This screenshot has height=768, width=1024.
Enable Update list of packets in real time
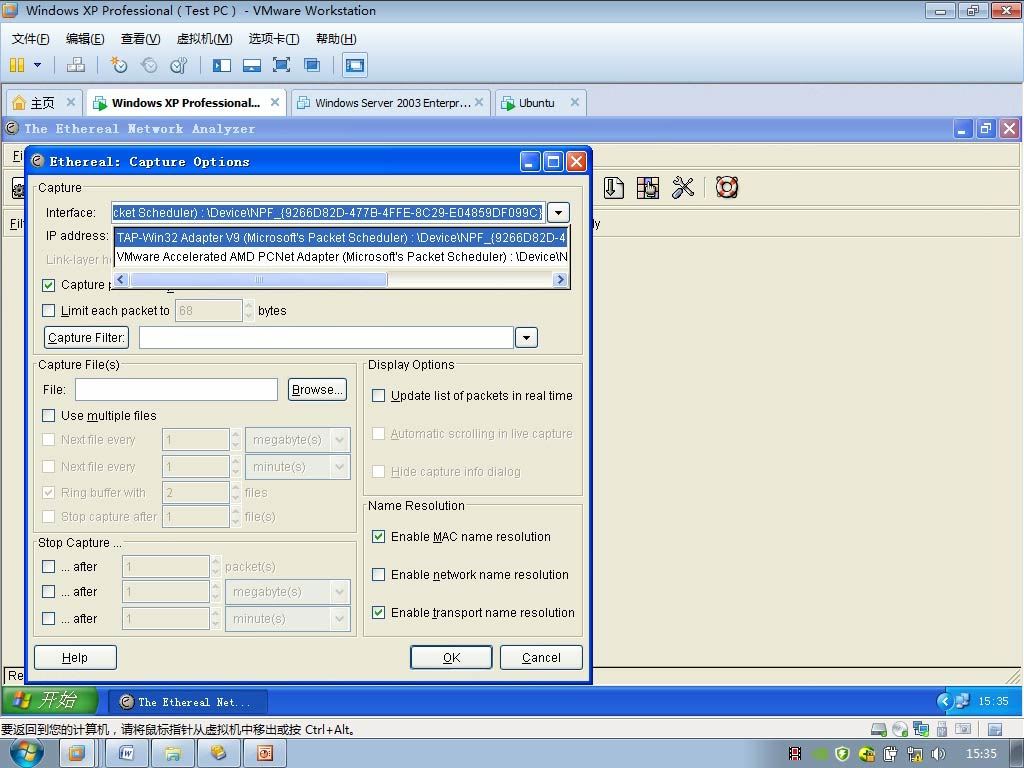click(378, 396)
